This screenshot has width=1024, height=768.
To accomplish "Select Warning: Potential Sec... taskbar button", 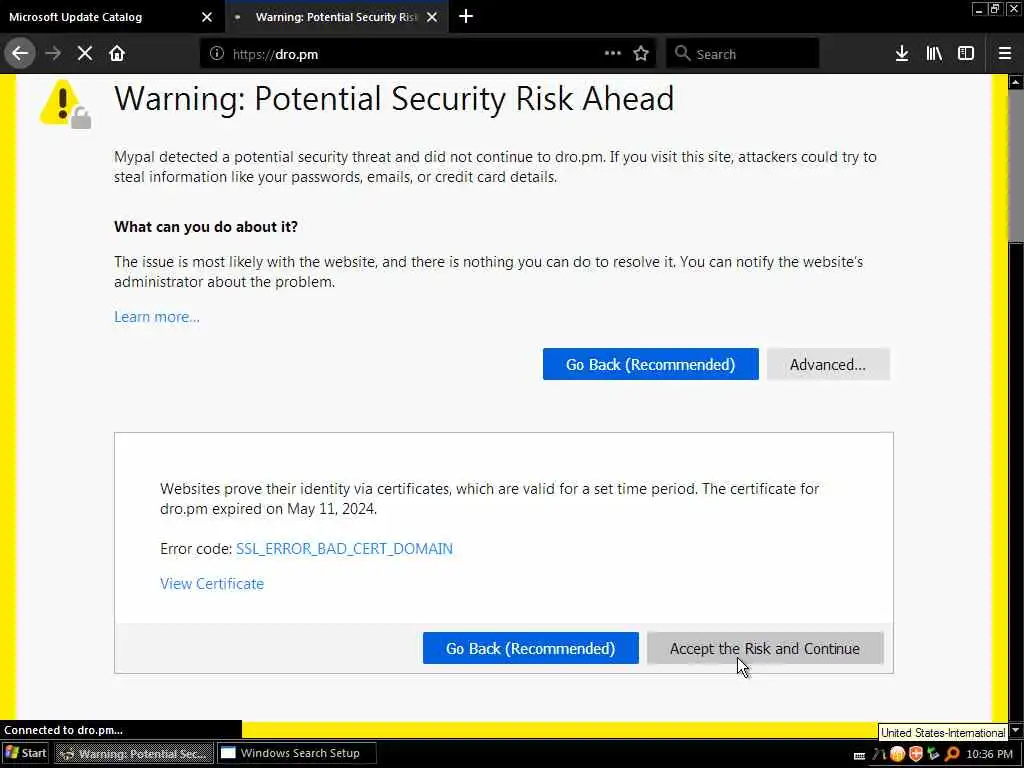I will (x=134, y=753).
